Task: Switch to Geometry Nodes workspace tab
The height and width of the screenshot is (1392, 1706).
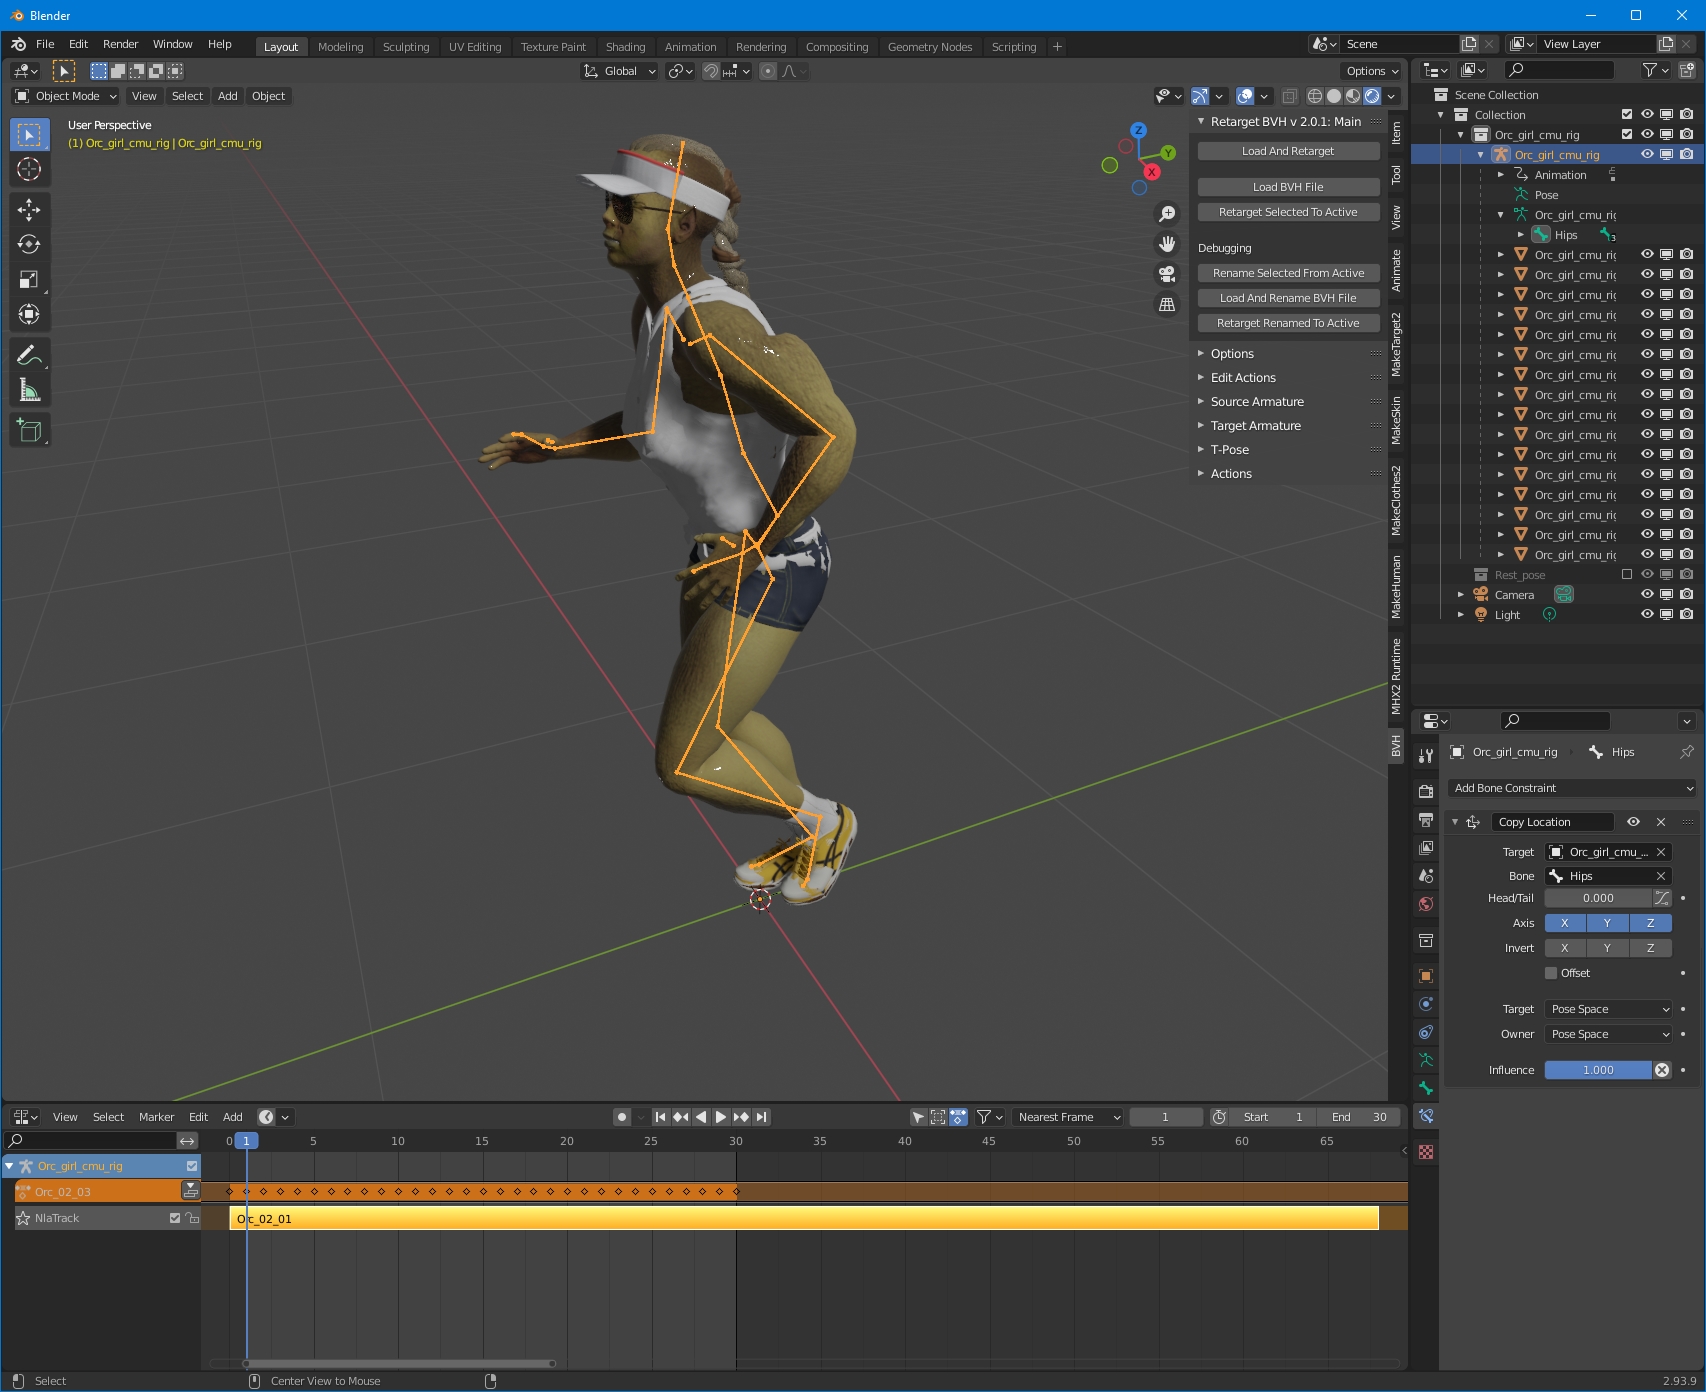Action: [x=930, y=47]
